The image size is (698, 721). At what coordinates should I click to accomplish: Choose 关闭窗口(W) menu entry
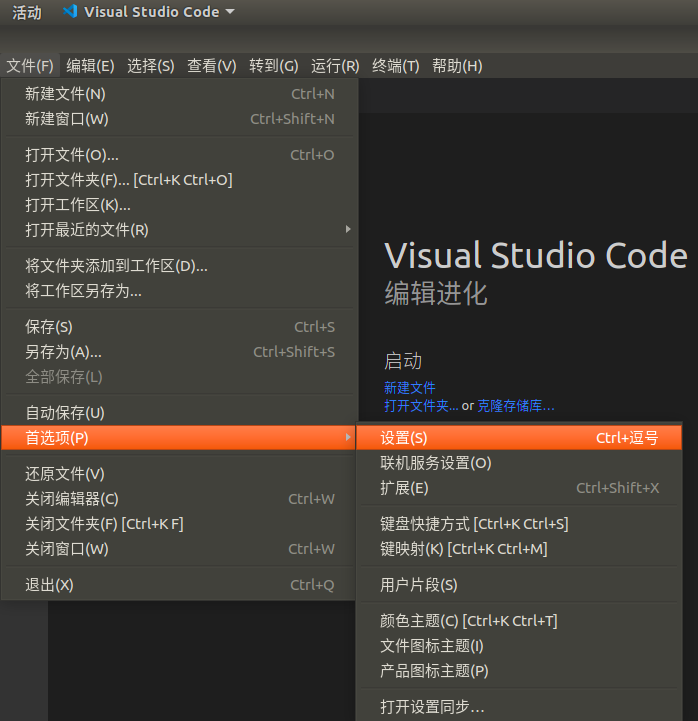click(180, 549)
